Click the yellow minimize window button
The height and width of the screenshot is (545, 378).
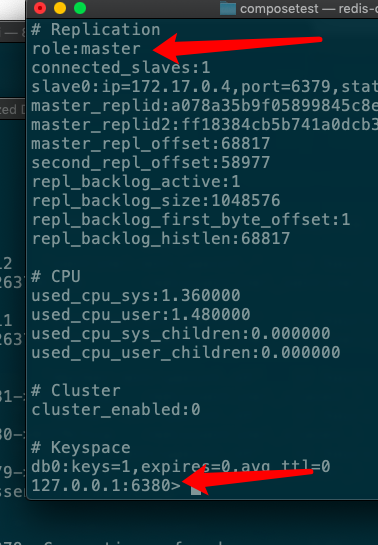(x=60, y=8)
